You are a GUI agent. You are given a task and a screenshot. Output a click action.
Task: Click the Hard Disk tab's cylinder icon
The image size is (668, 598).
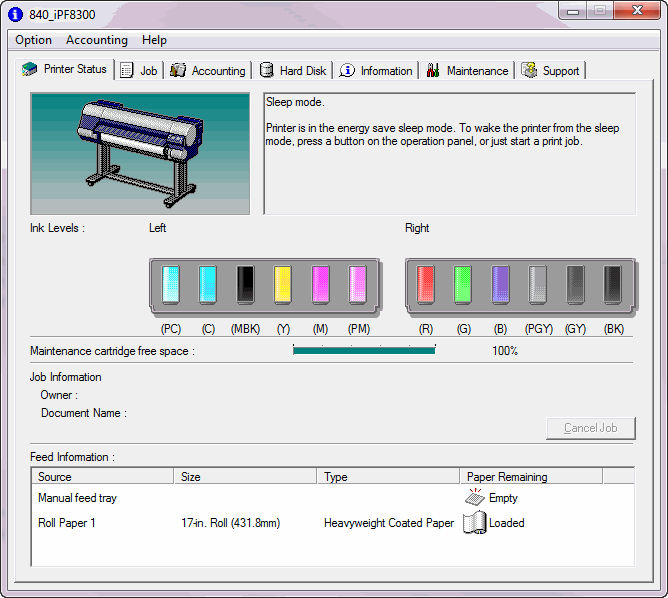tap(267, 70)
